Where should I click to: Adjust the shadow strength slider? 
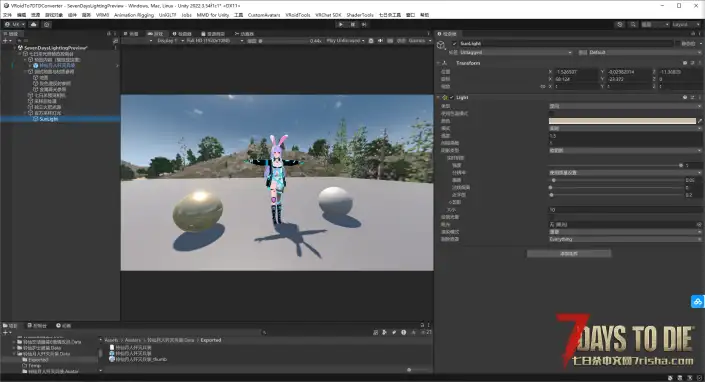pos(615,165)
